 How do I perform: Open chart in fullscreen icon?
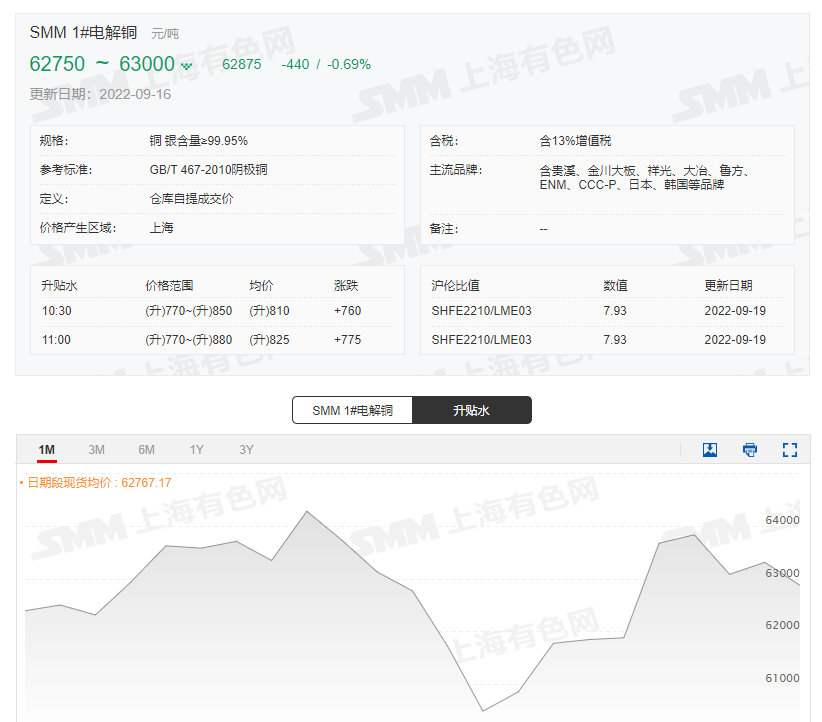coord(789,449)
